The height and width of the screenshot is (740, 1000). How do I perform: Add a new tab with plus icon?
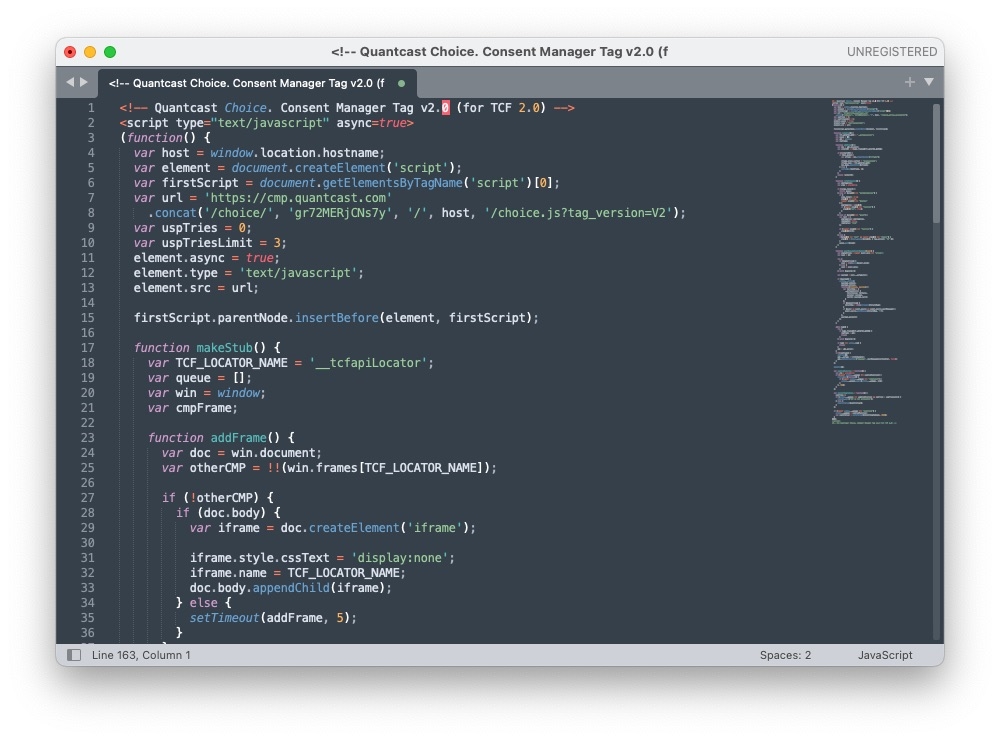pyautogui.click(x=909, y=82)
